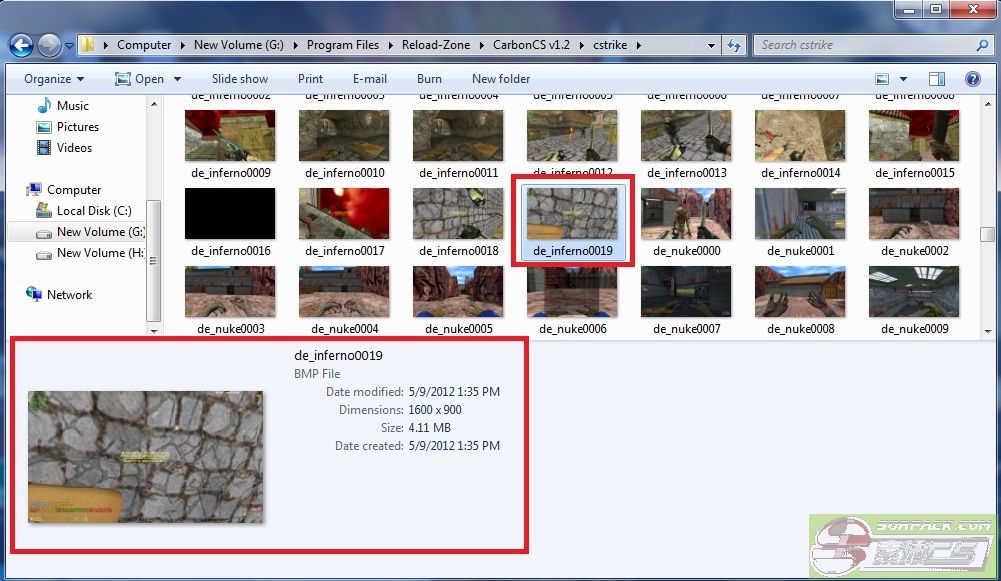The height and width of the screenshot is (581, 1001).
Task: Click the Forward navigation arrow
Action: [x=48, y=45]
